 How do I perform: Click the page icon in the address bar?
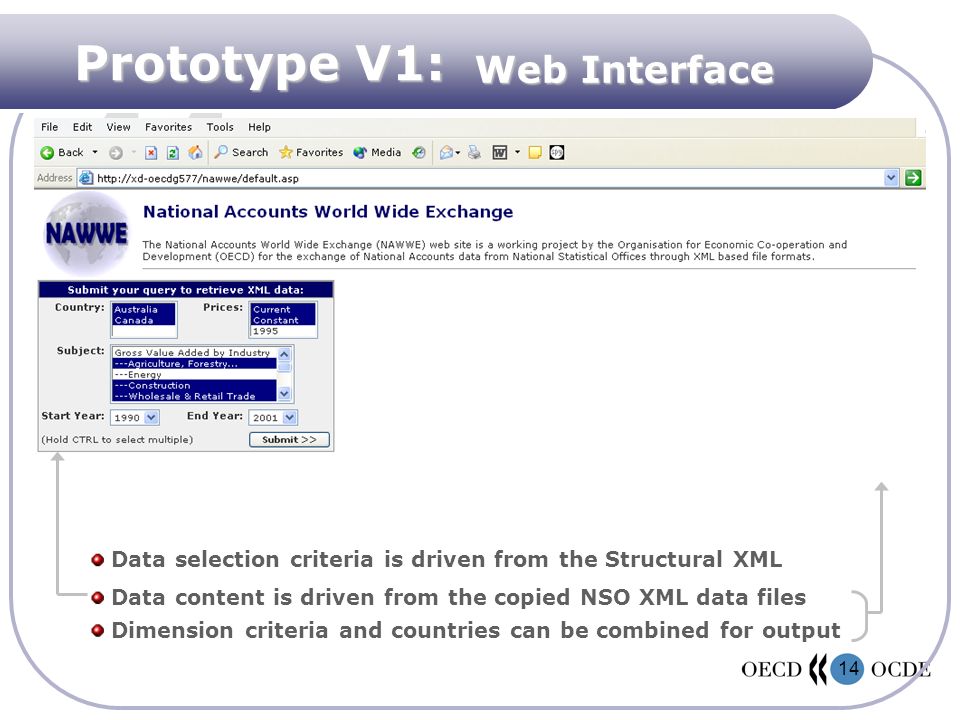click(x=86, y=178)
